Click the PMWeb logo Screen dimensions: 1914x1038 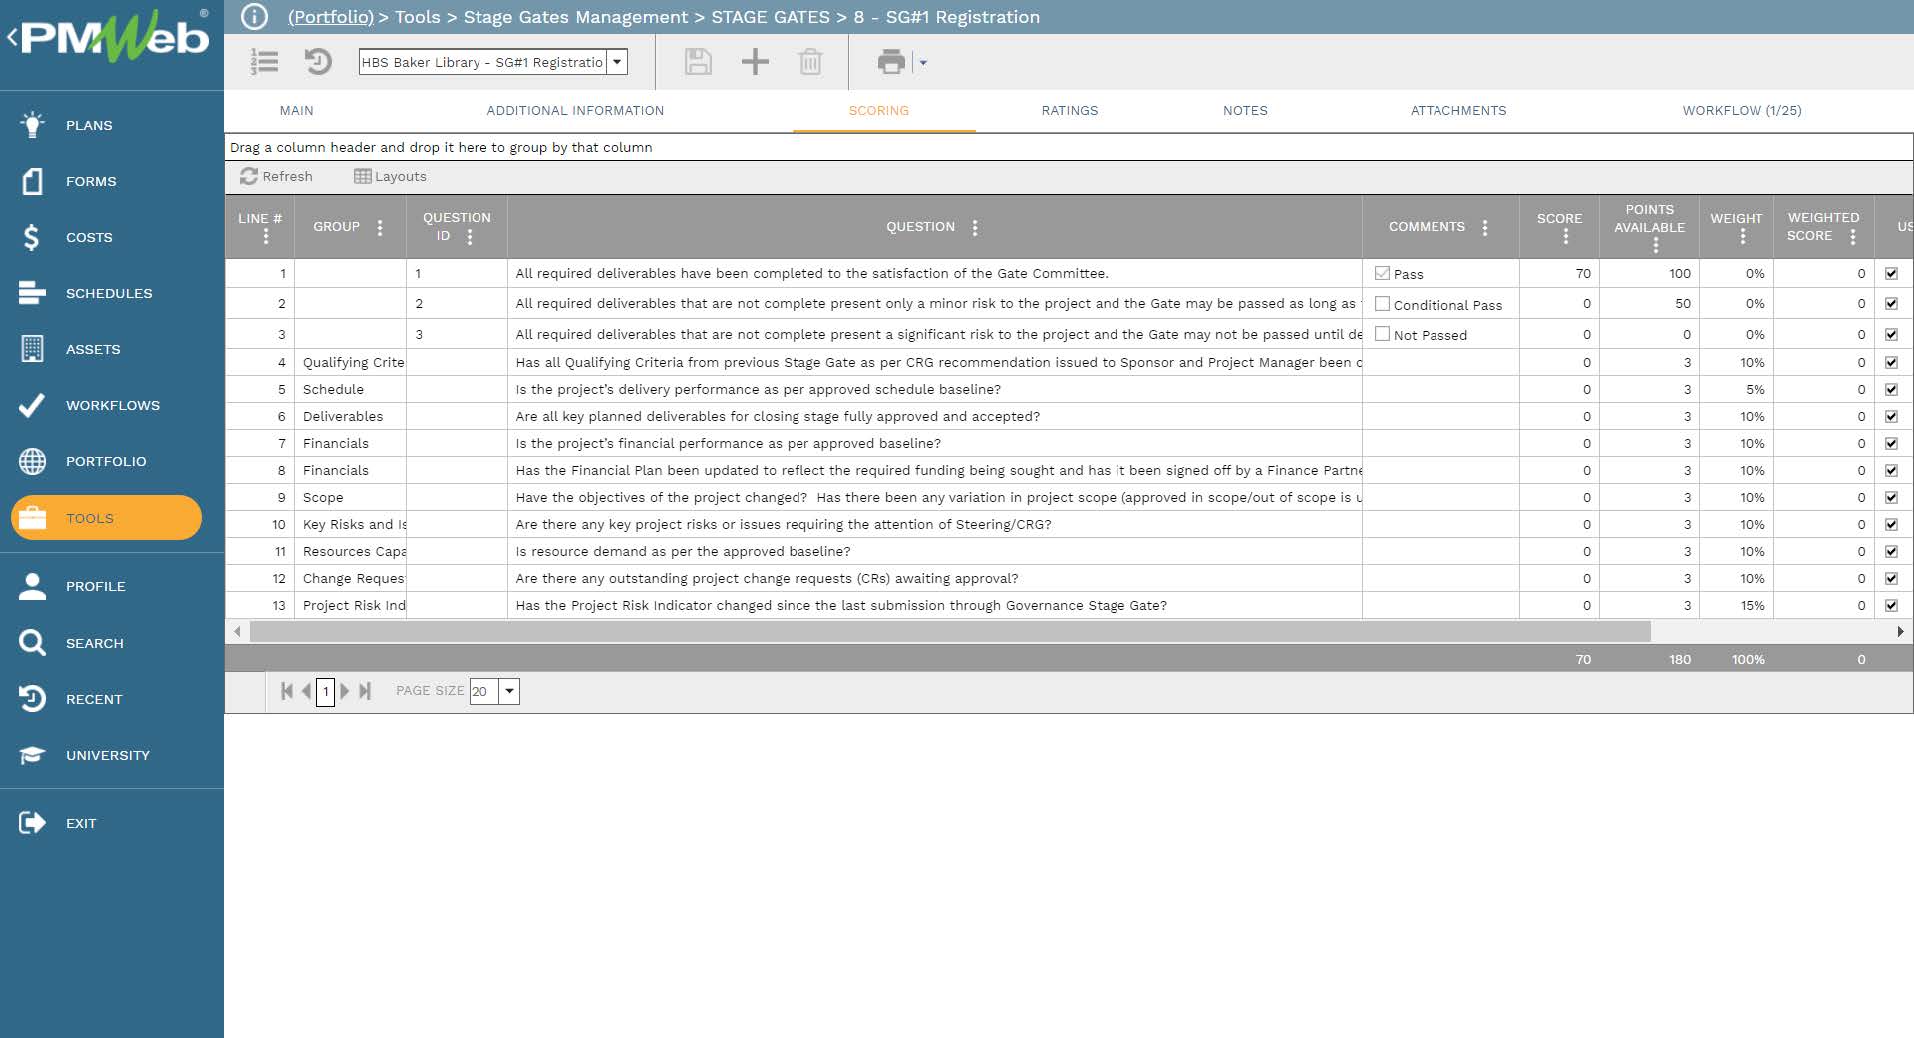point(114,37)
